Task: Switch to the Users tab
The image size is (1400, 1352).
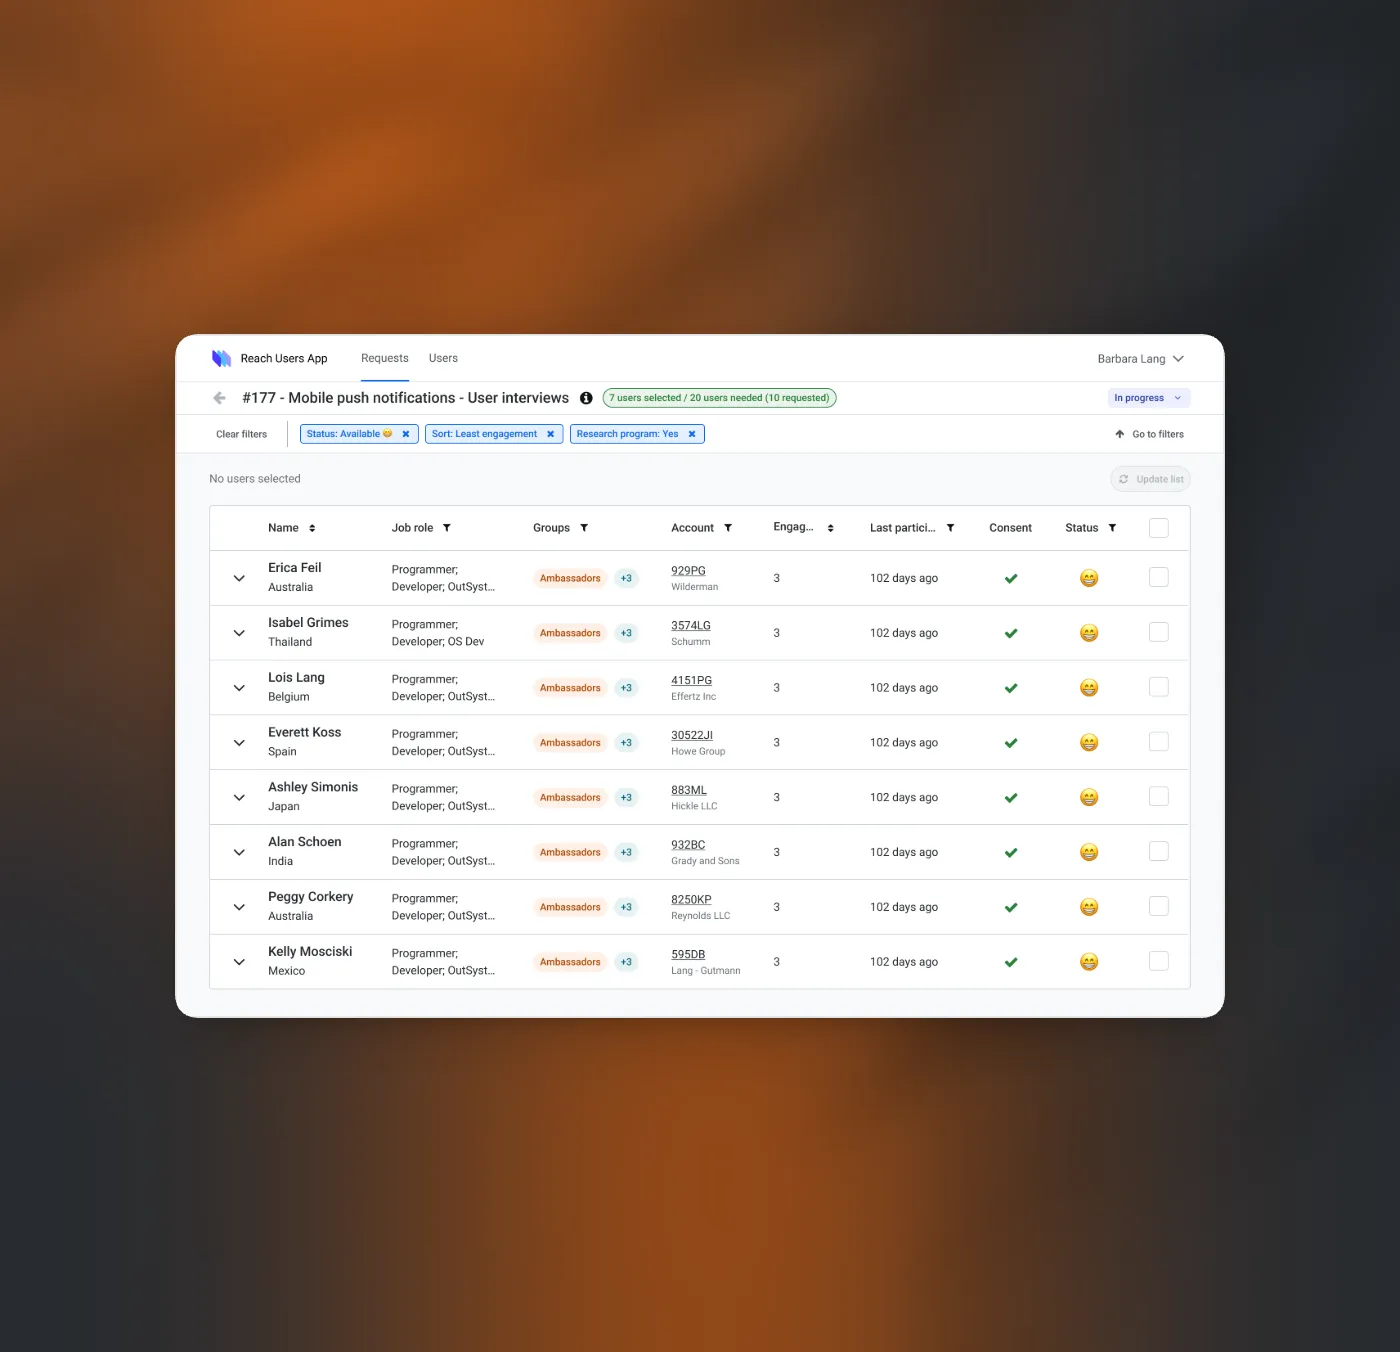Action: 443,358
